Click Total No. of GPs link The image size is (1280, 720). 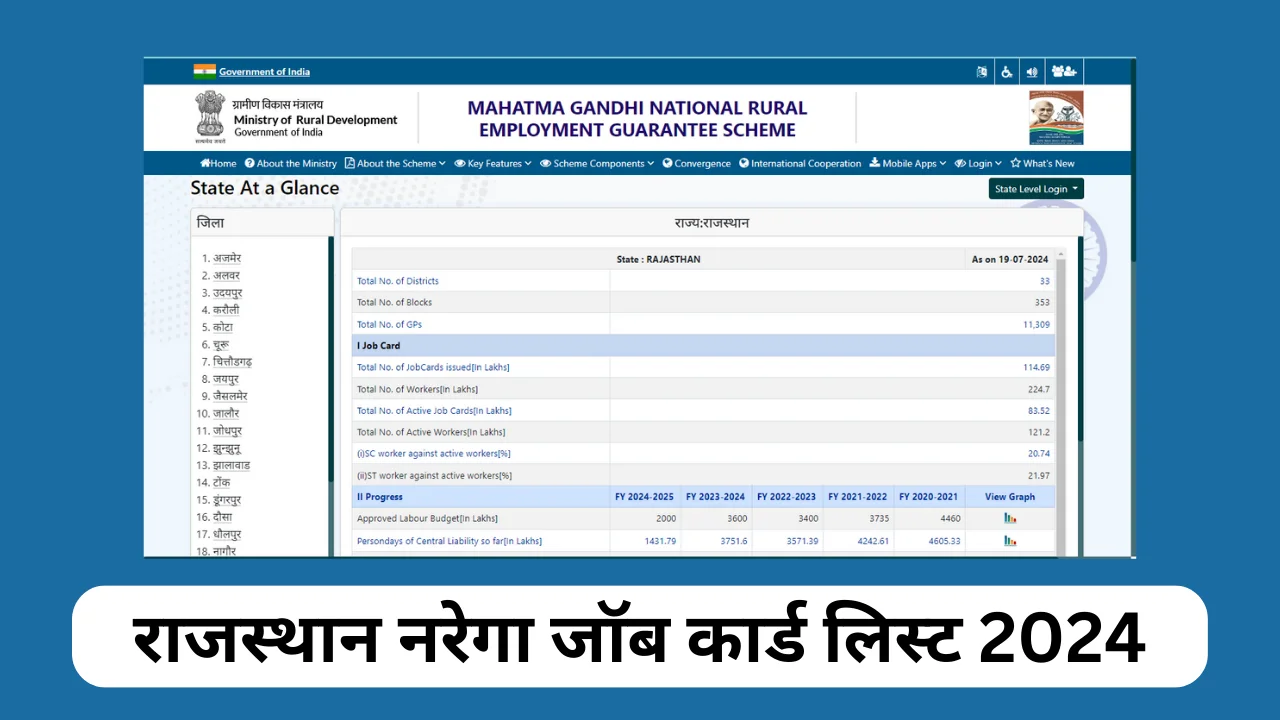coord(390,324)
